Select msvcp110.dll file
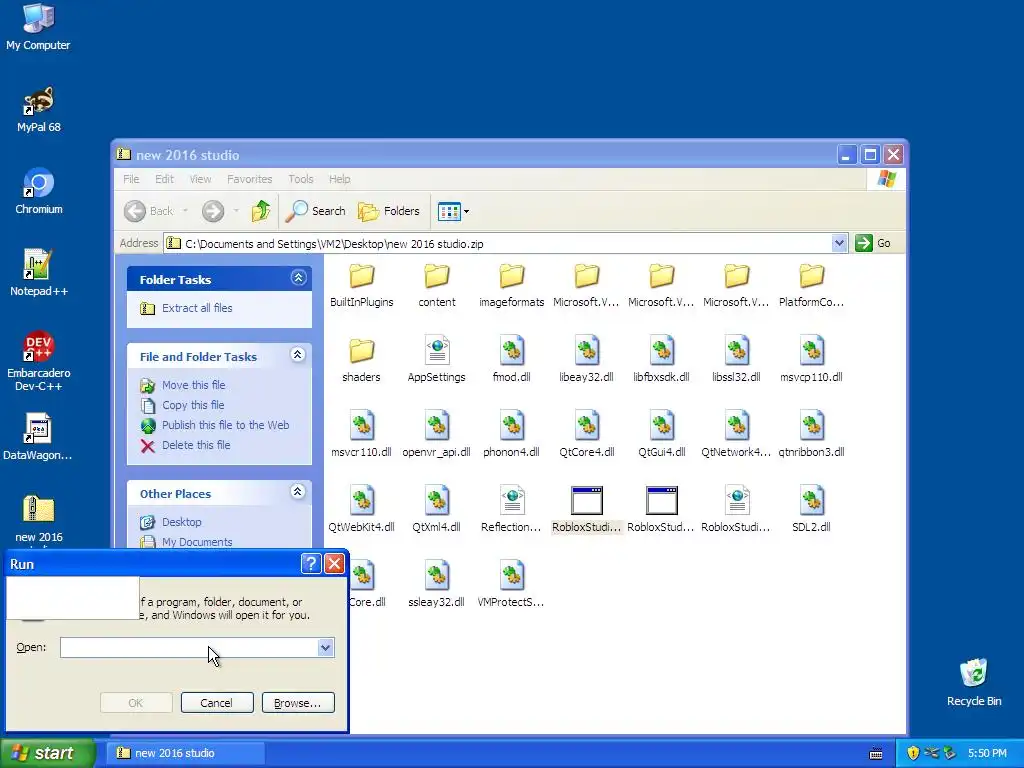This screenshot has width=1024, height=768. [811, 360]
